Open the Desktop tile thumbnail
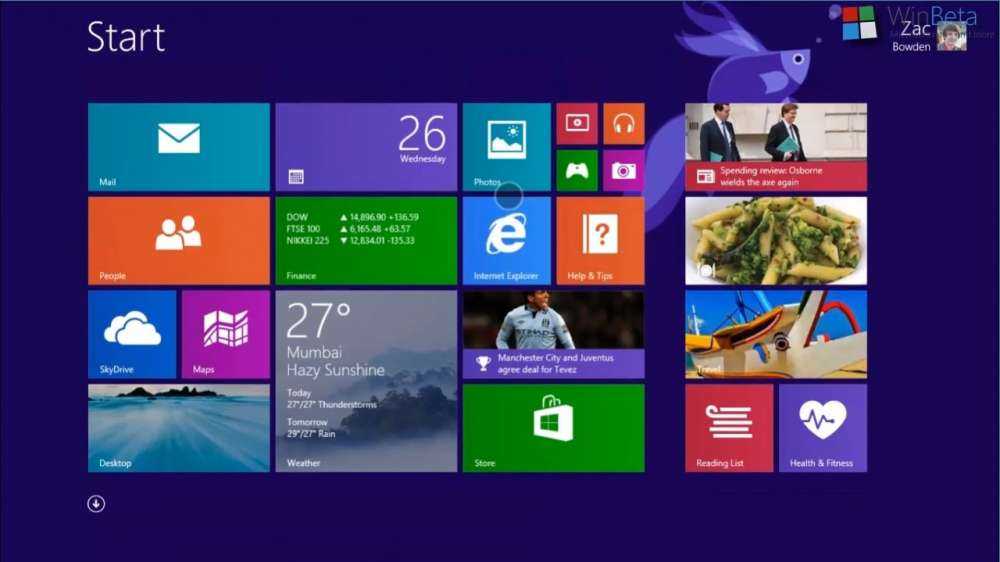 [178, 427]
